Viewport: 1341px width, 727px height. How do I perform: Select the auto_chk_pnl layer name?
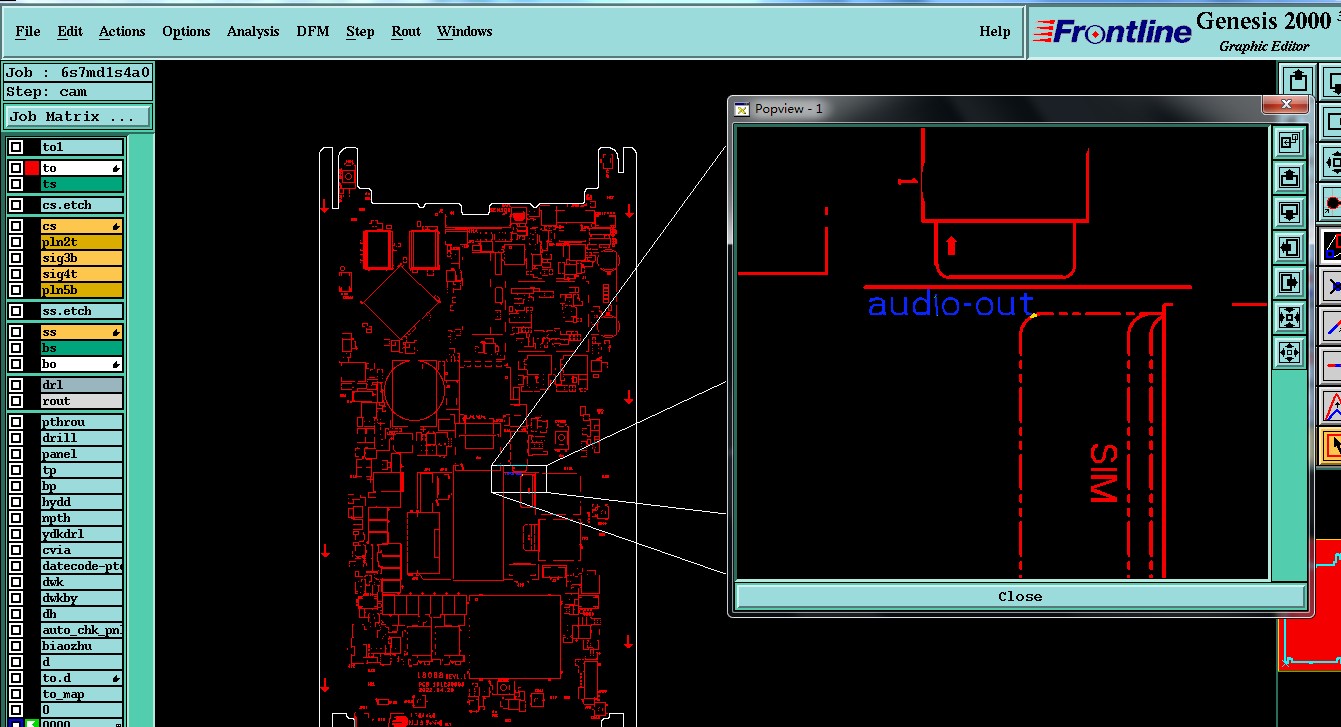click(82, 630)
